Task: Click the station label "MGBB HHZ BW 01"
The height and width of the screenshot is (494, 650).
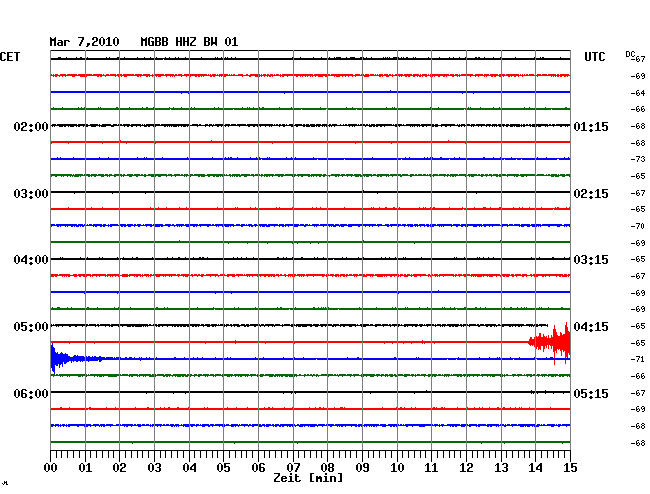Action: [189, 42]
